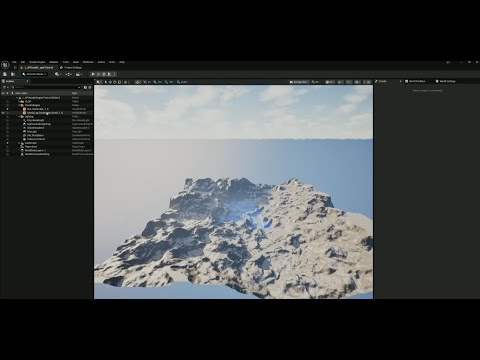Open the Add content cube icon menu

tap(58, 74)
